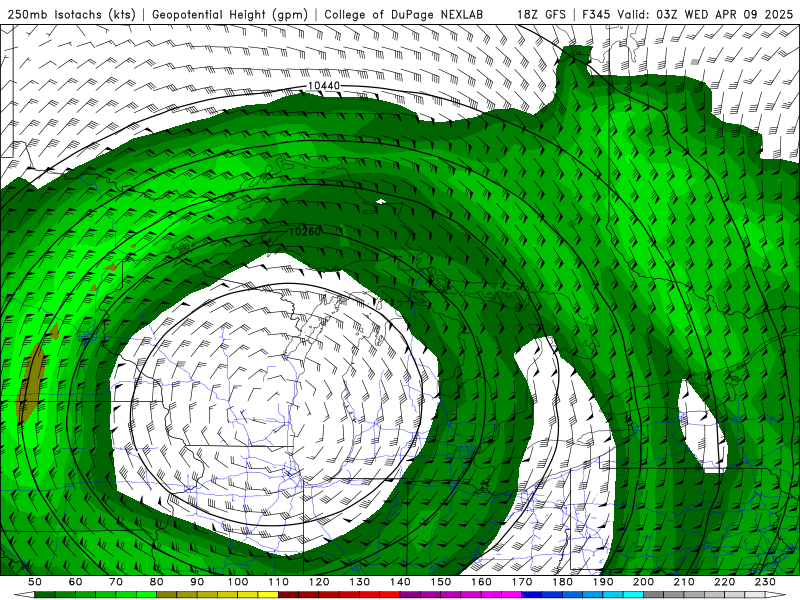Click the 80 kt color bar label
800x600 pixels.
point(156,582)
